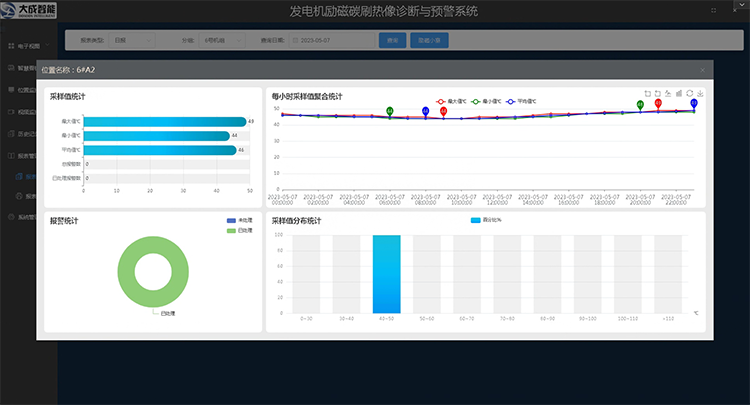Download the hourly chart as image
The width and height of the screenshot is (750, 405).
tap(700, 93)
